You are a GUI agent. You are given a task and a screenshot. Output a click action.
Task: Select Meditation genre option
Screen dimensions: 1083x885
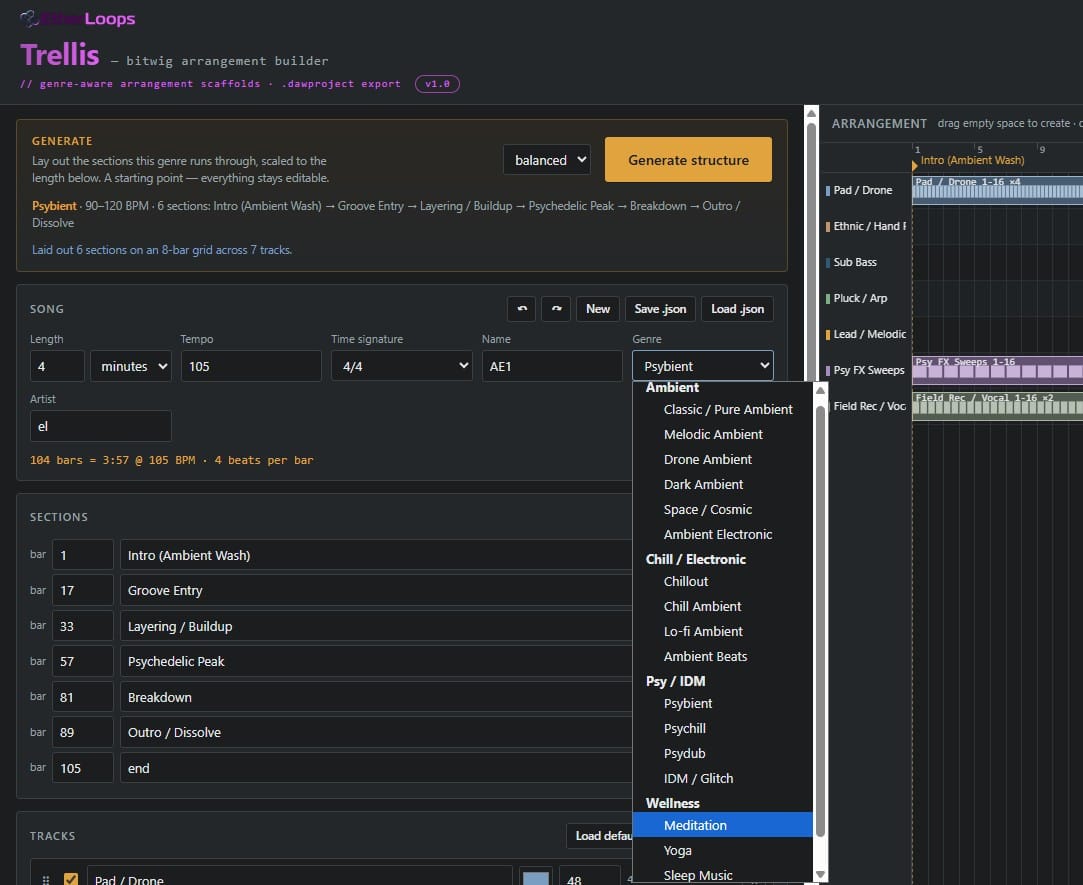click(x=722, y=825)
